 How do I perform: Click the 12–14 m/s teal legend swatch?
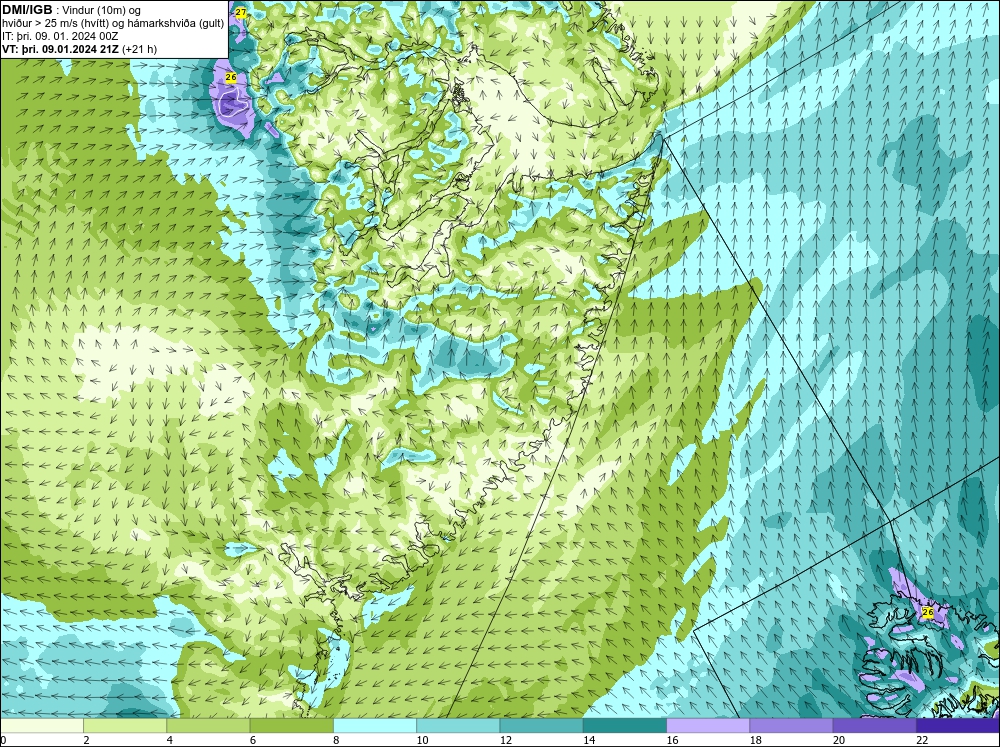tap(541, 726)
